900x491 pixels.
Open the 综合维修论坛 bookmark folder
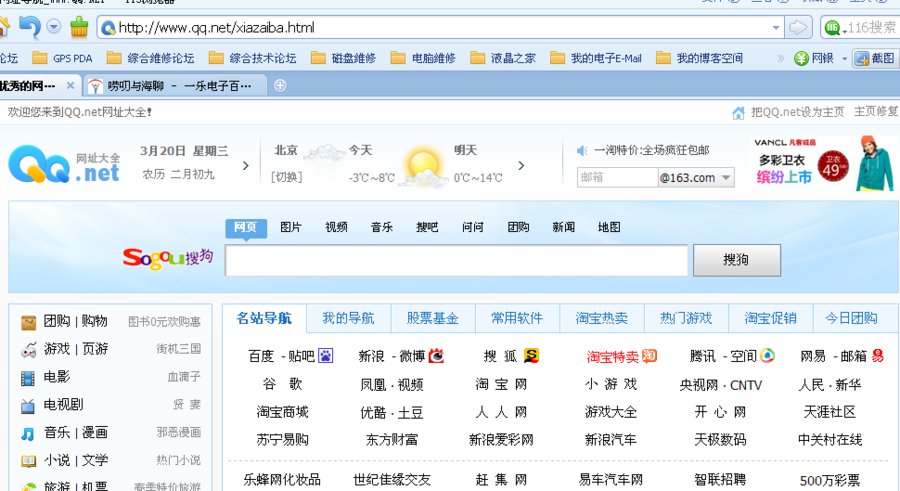[x=150, y=58]
